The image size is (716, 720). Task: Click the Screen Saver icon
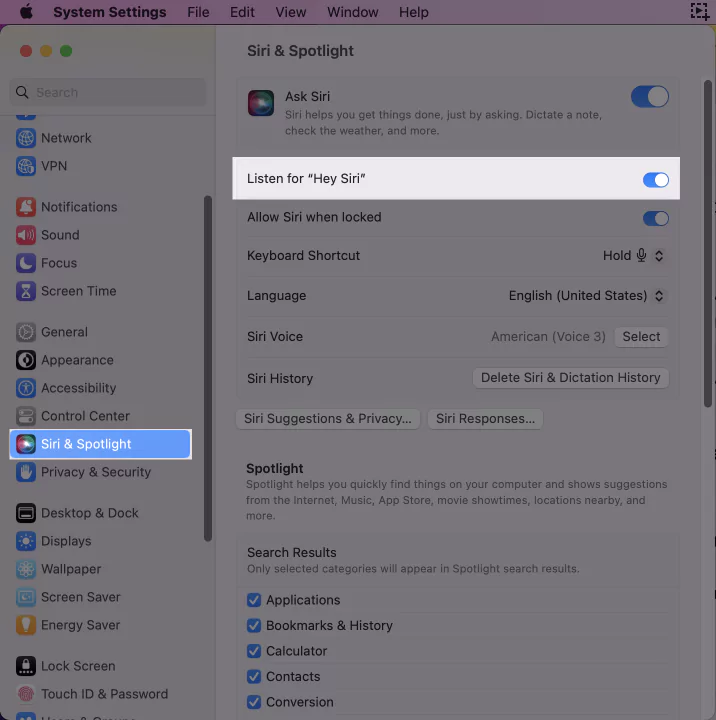tap(26, 597)
